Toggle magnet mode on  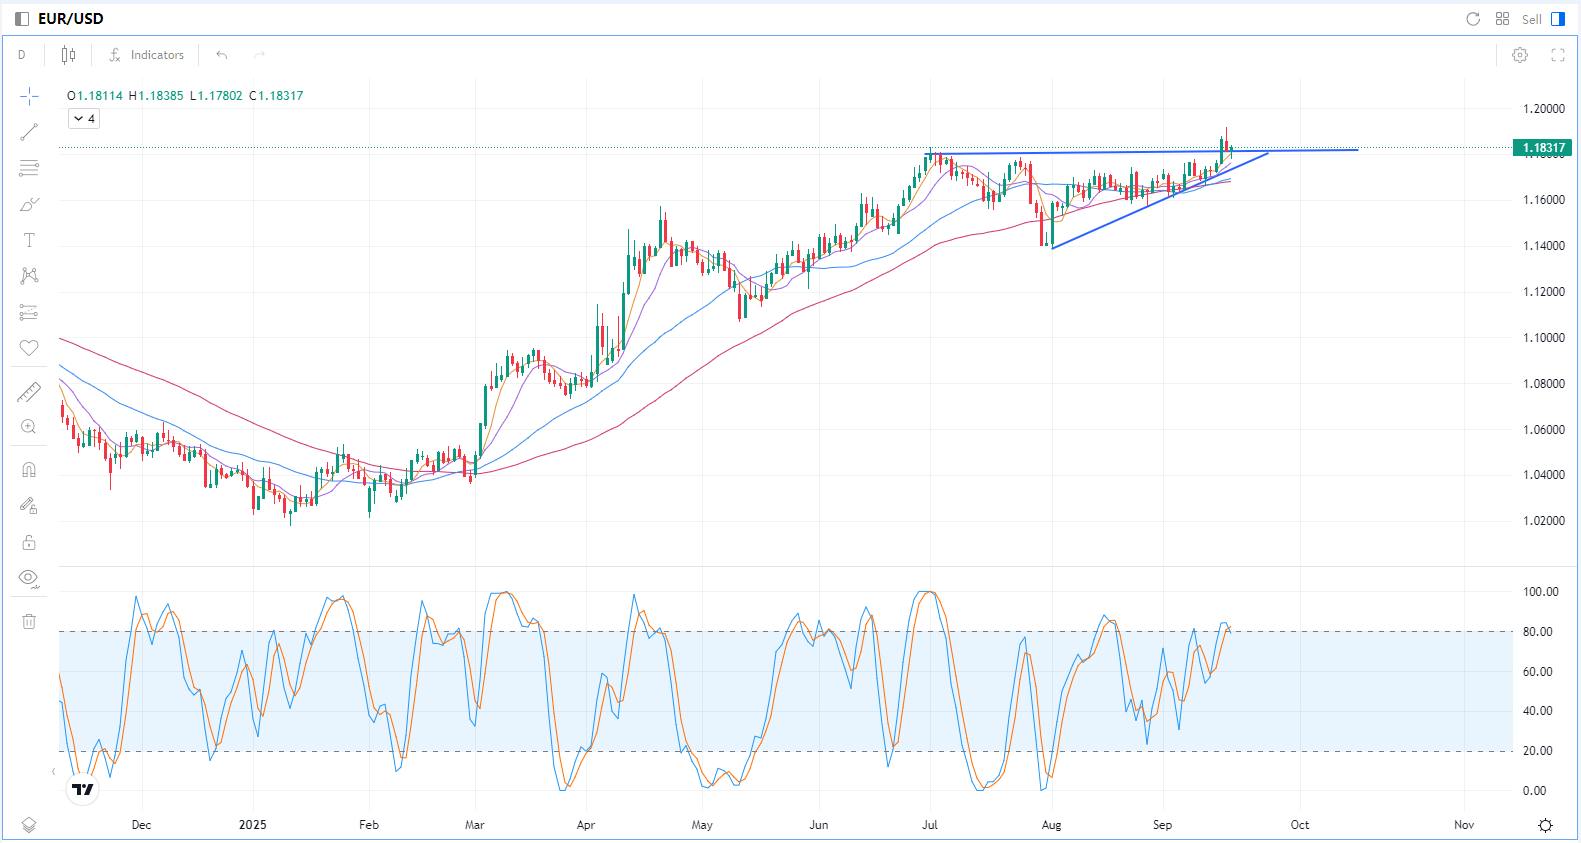click(29, 470)
